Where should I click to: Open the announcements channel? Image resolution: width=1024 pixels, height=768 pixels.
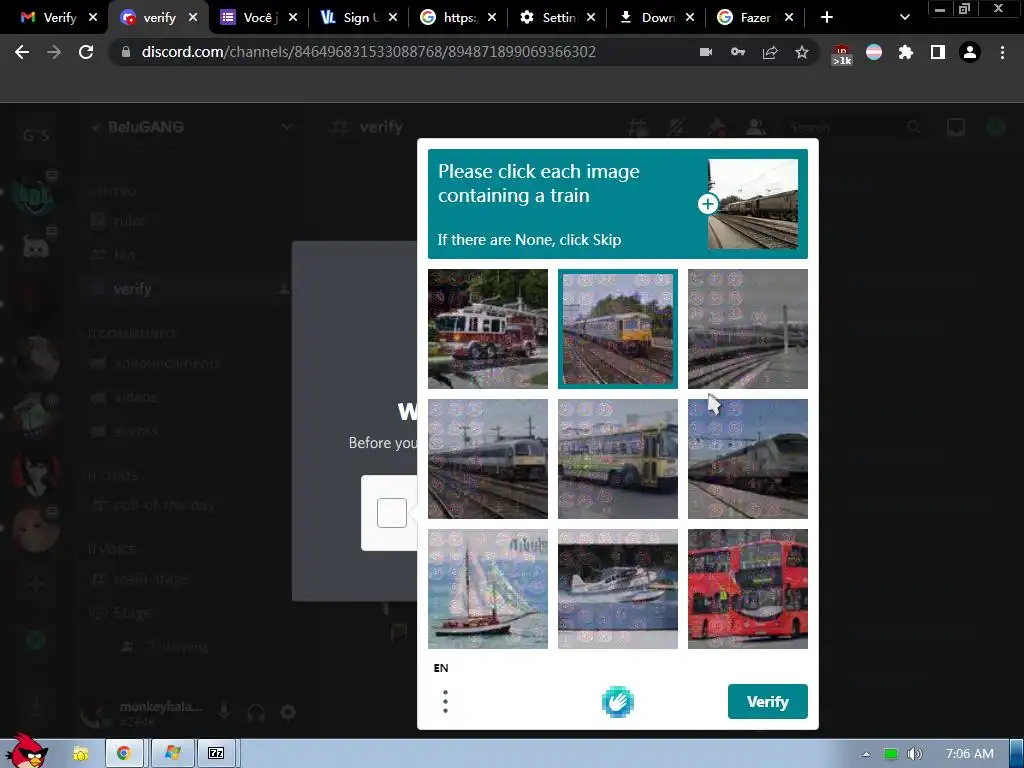[167, 363]
